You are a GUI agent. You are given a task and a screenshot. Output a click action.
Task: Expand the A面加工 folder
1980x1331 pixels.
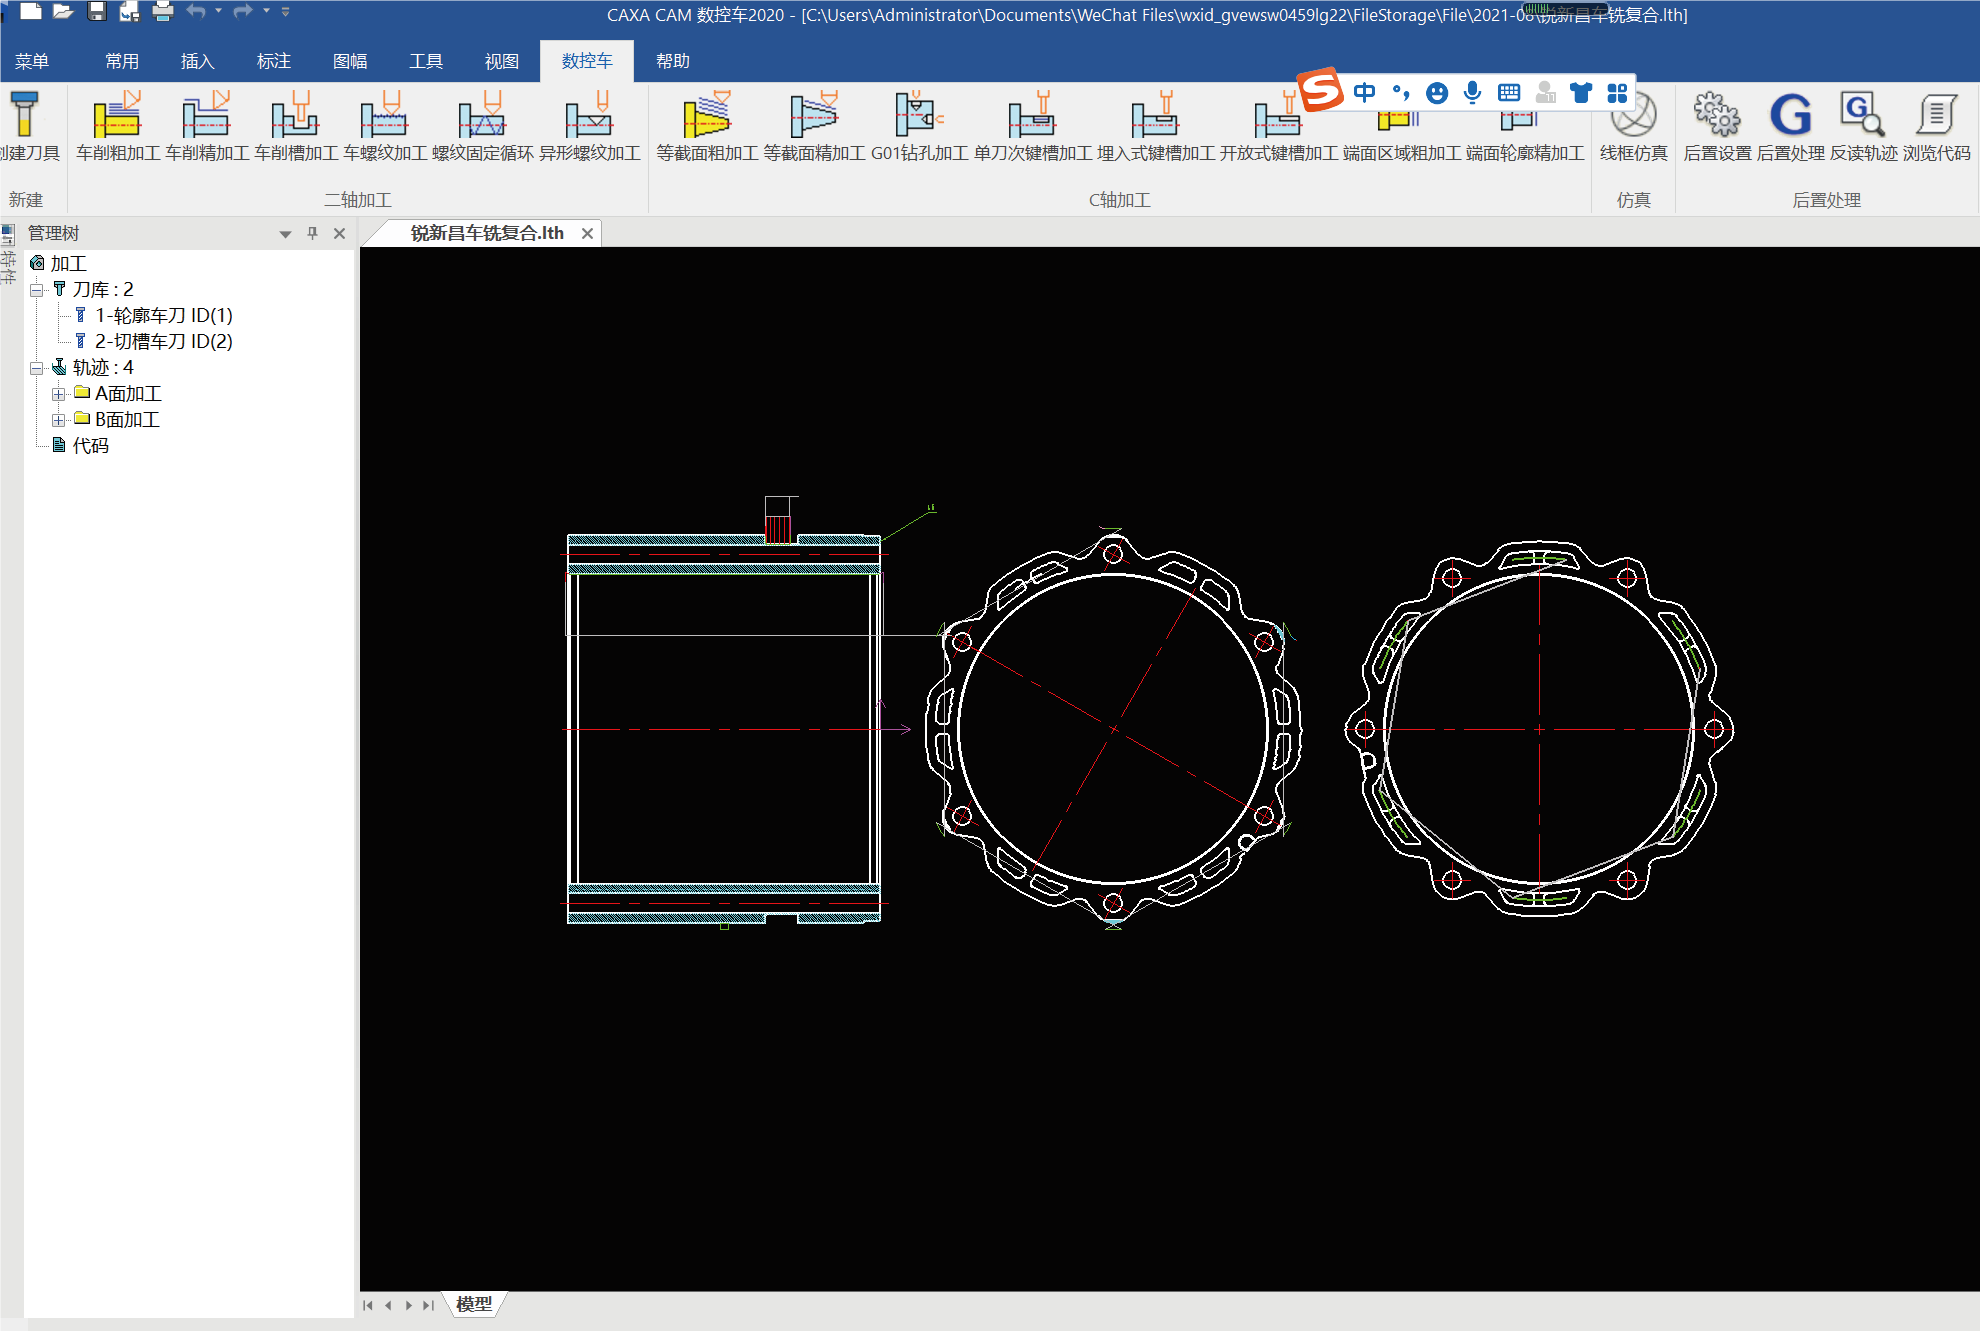coord(59,394)
